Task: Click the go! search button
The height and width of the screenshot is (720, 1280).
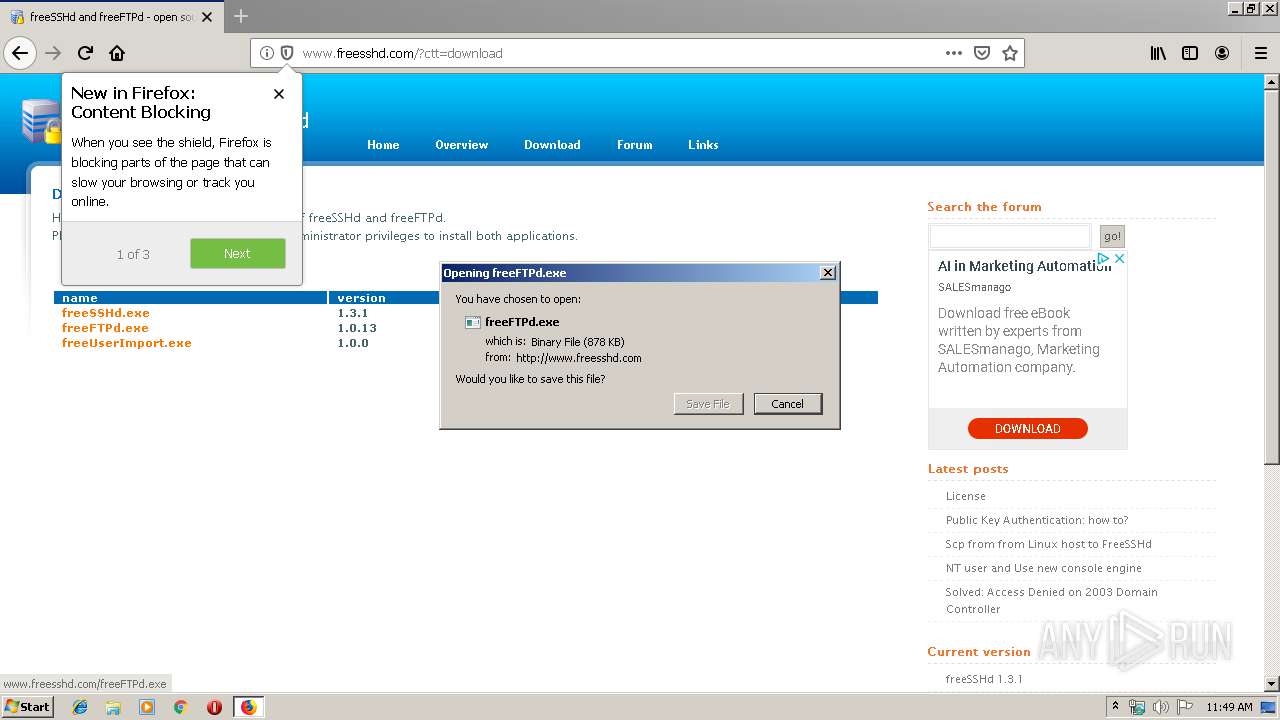Action: coord(1112,236)
